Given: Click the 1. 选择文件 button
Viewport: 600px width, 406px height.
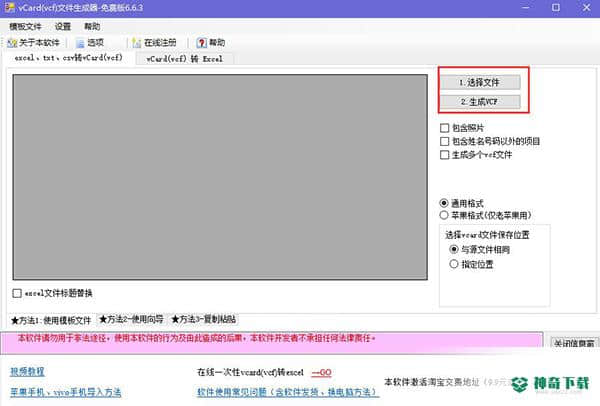Looking at the screenshot, I should 480,82.
